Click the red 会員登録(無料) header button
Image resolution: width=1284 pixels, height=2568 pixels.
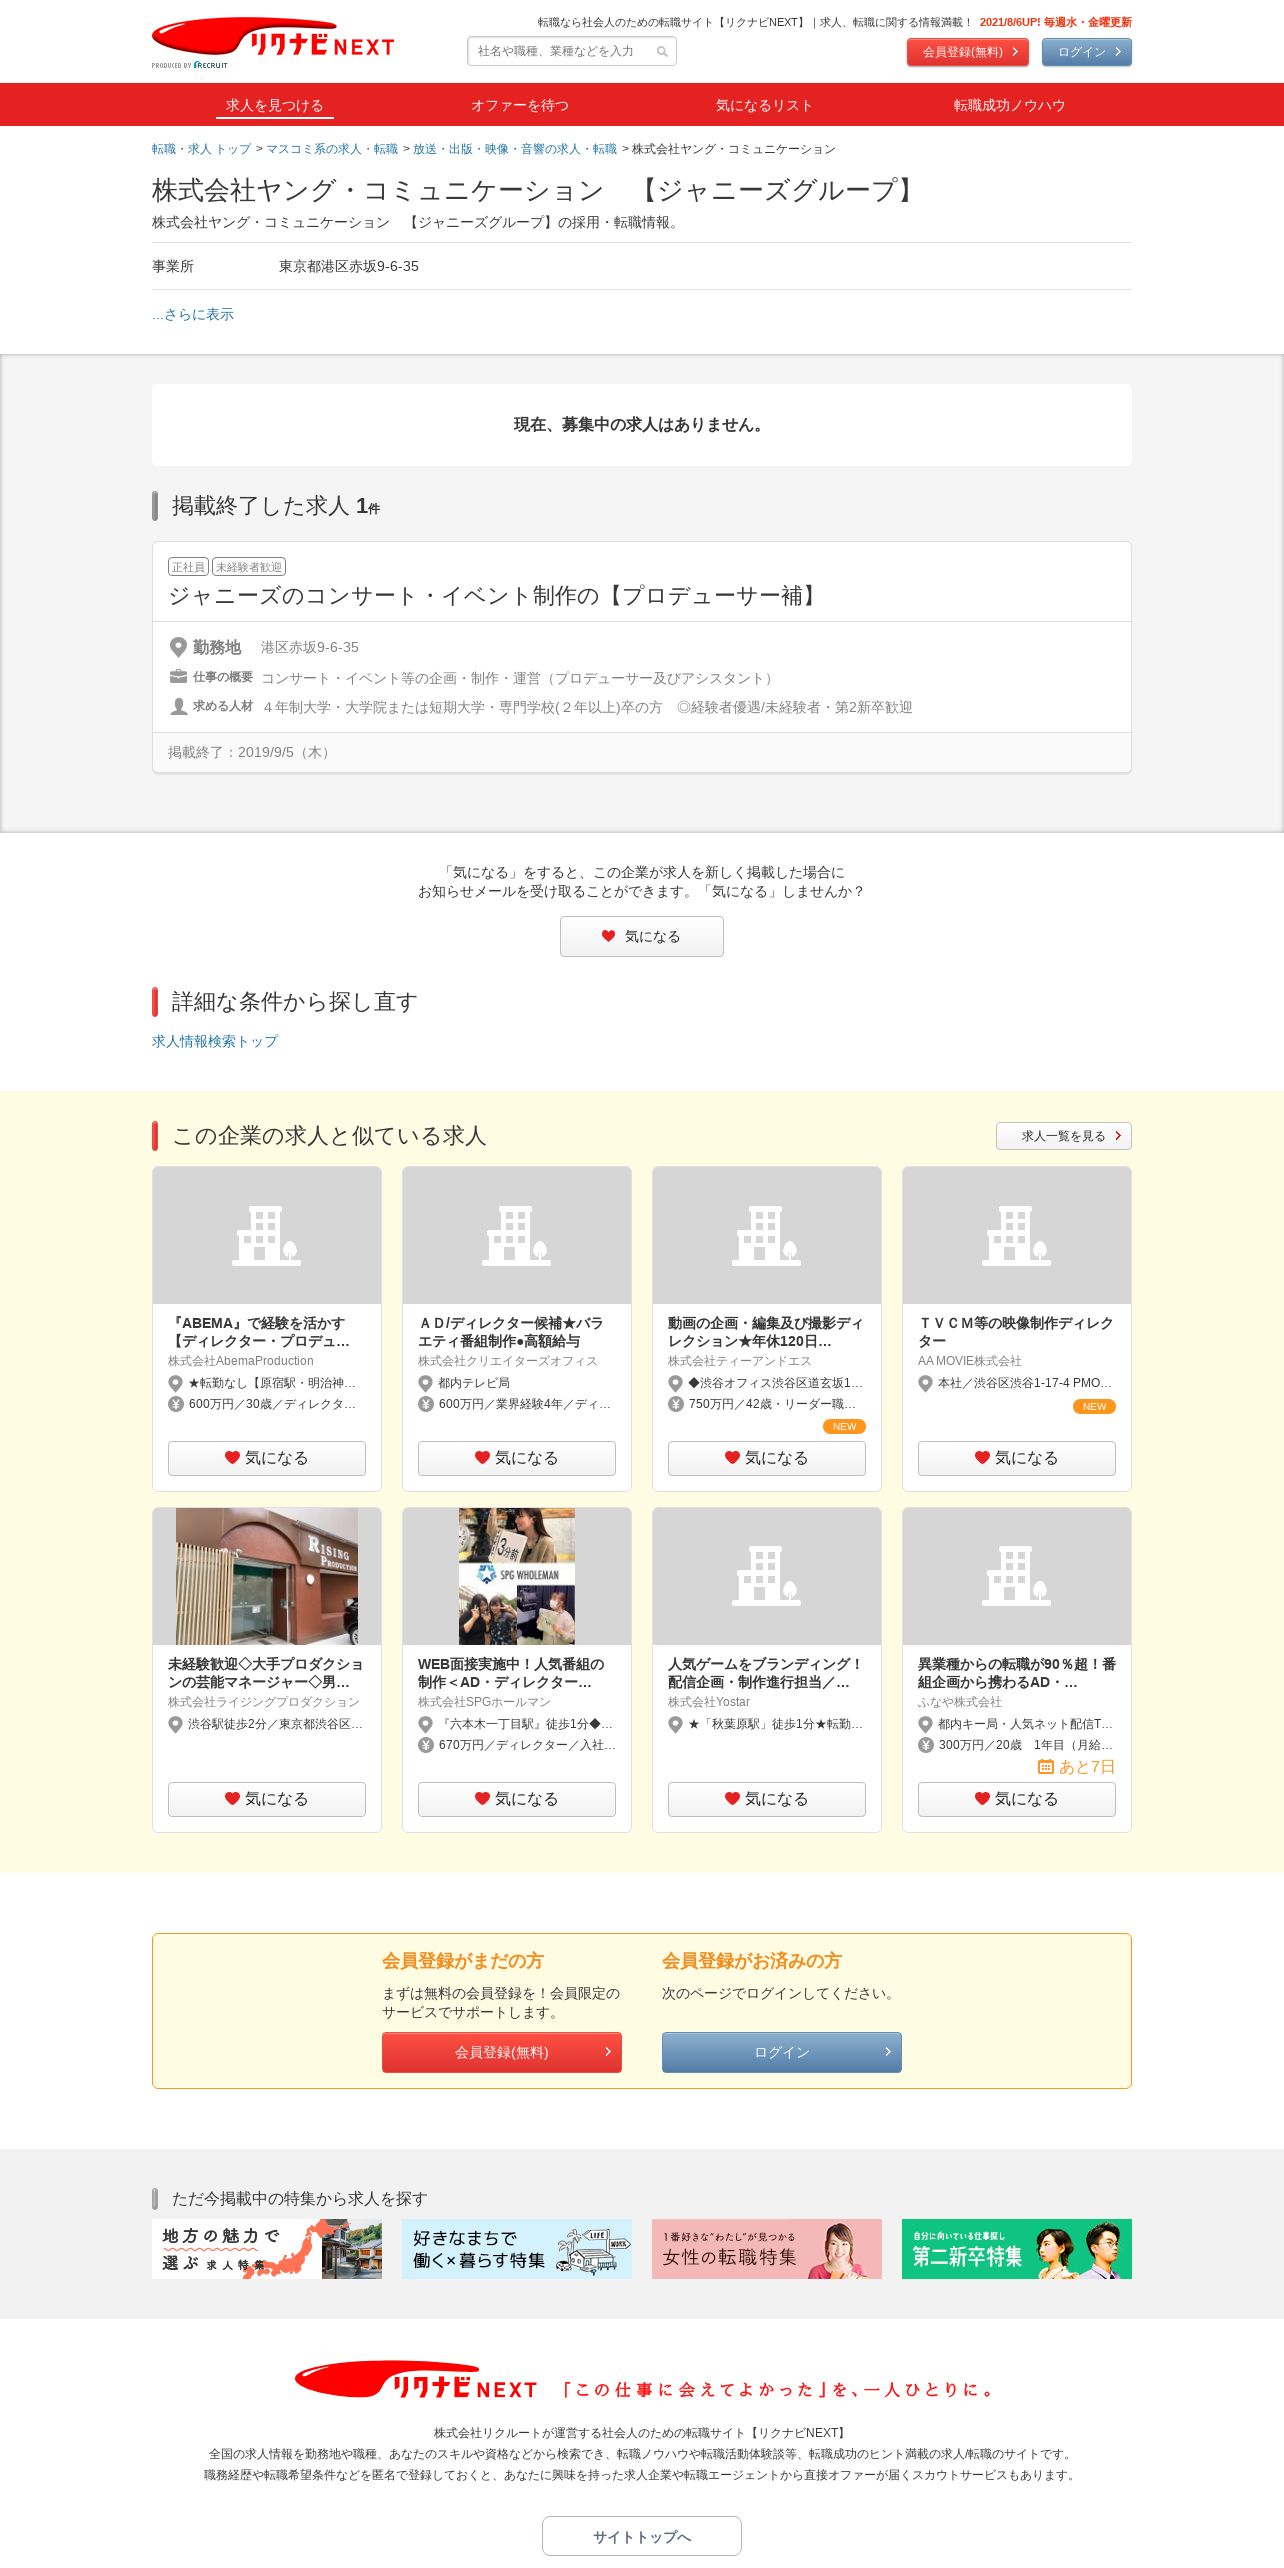(x=967, y=52)
